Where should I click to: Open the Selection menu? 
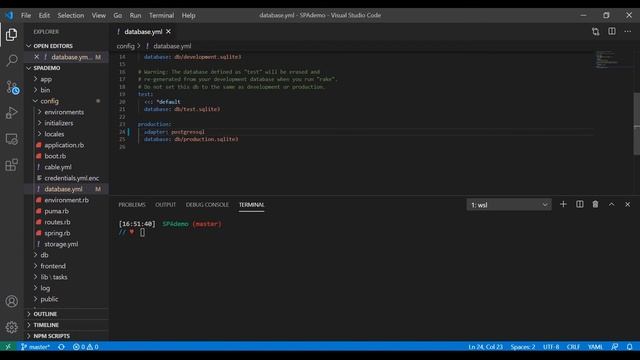point(71,15)
